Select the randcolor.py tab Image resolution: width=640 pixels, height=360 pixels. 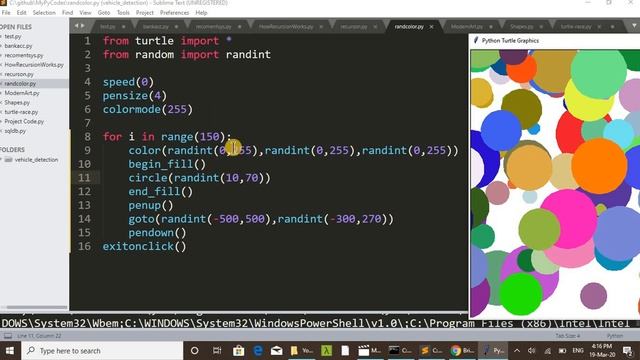pos(409,27)
